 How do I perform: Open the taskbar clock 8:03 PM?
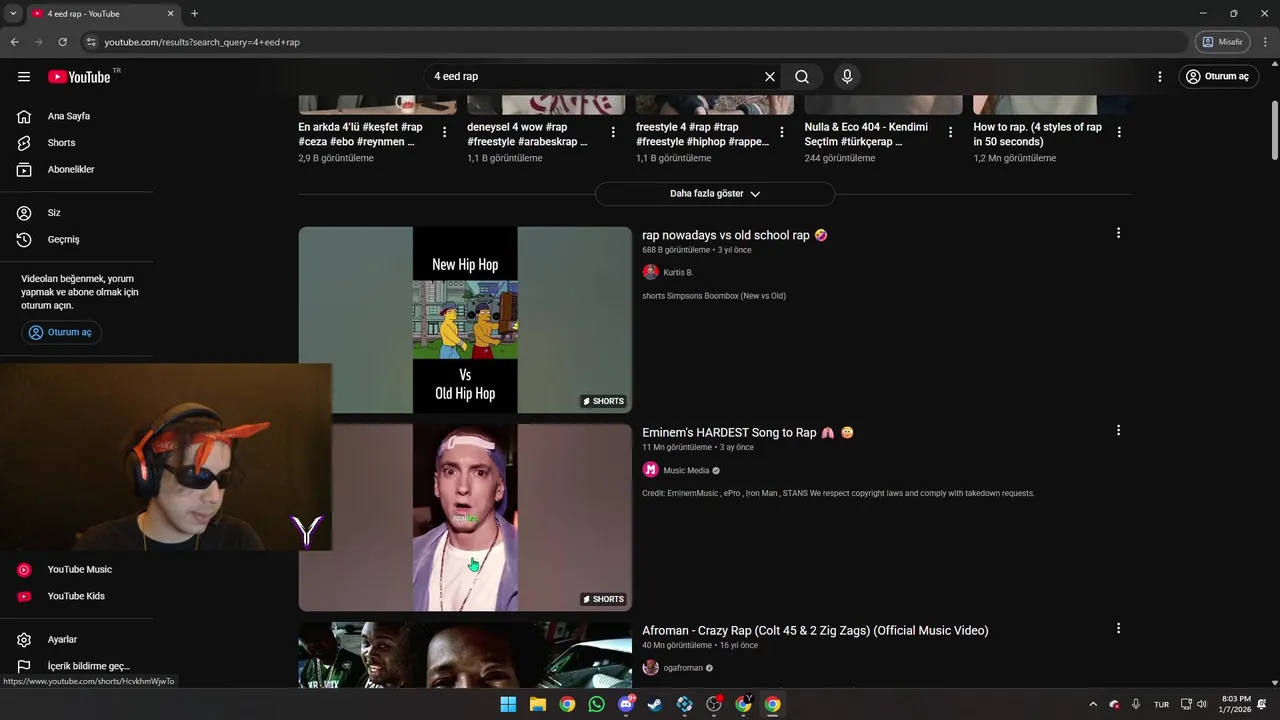click(x=1235, y=704)
